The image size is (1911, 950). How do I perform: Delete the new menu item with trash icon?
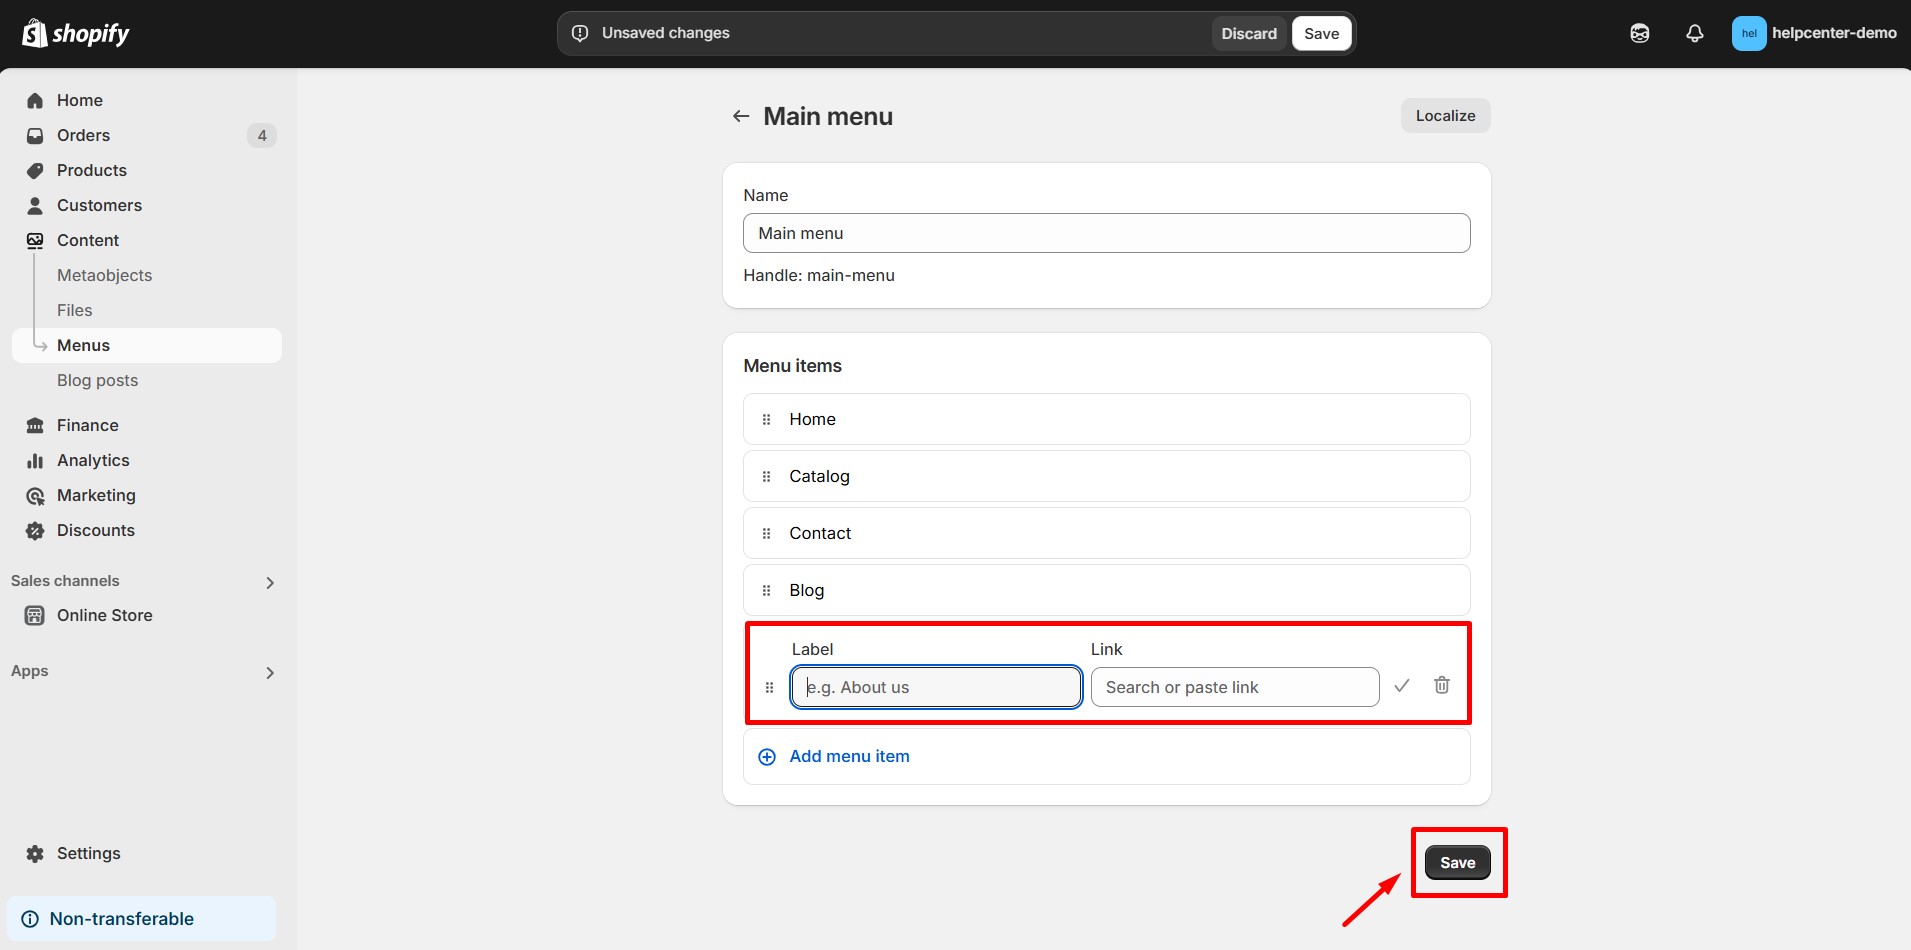[1441, 685]
